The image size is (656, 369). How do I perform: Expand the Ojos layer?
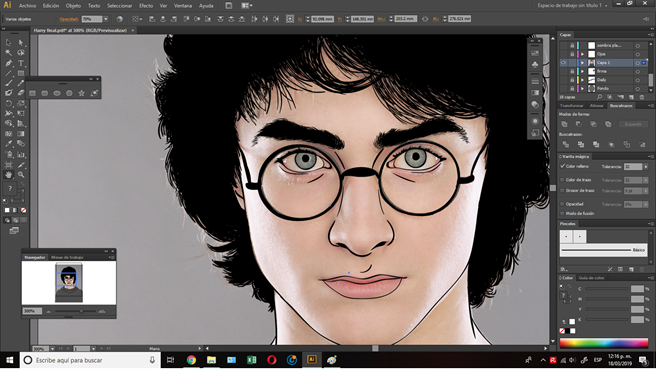582,54
